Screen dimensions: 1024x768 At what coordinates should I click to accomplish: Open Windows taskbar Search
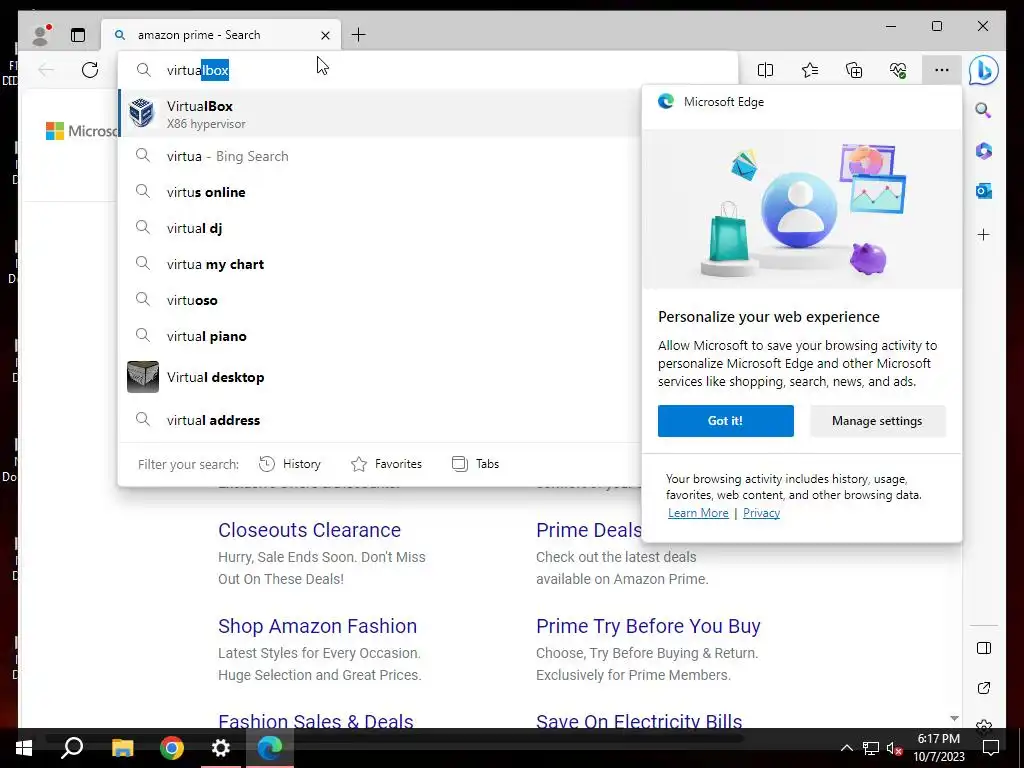click(72, 748)
